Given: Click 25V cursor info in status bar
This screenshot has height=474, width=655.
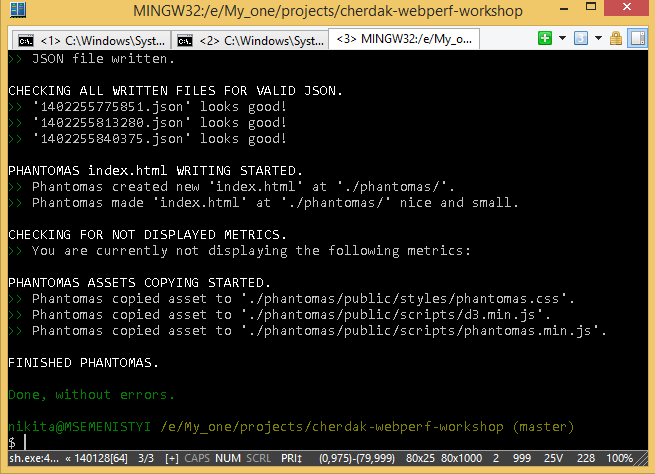Looking at the screenshot, I should pos(553,458).
